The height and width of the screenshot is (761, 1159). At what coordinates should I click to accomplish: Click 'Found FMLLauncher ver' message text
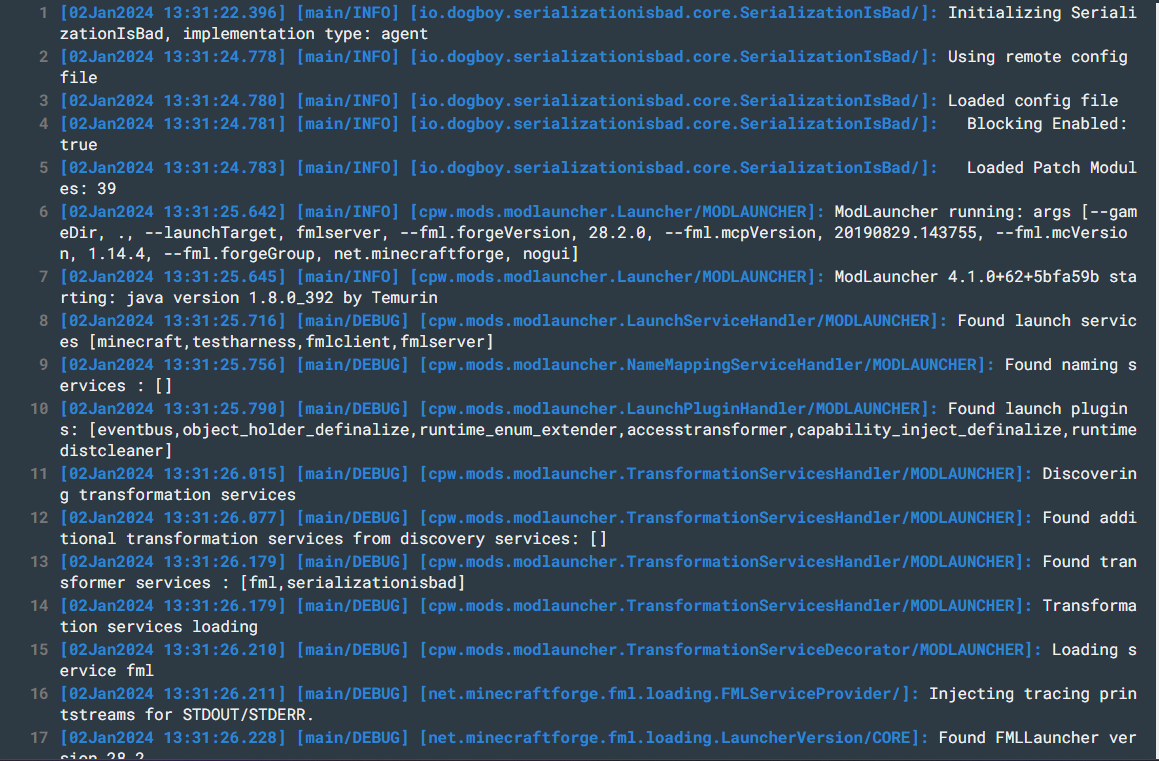point(1038,737)
